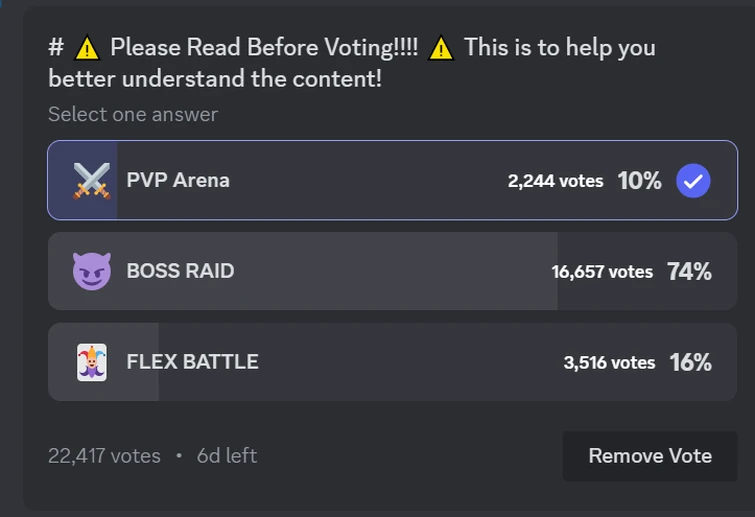Select the BOSS RAID answer label
Viewport: 755px width, 517px height.
[180, 271]
